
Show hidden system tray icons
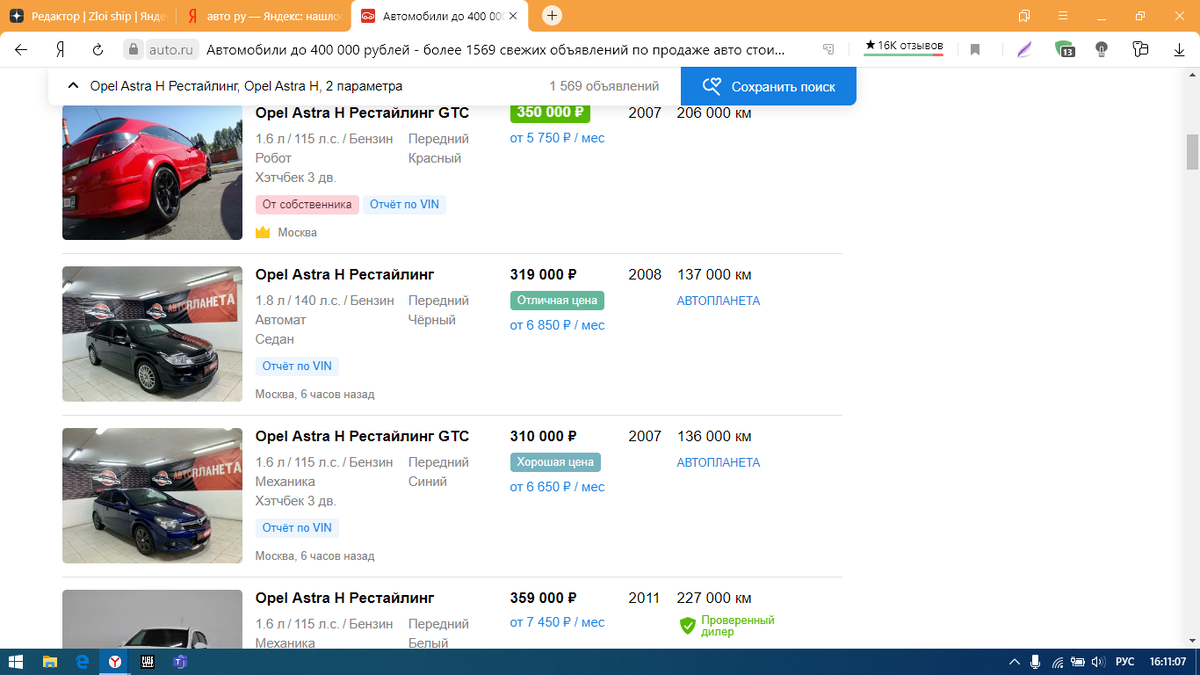1015,661
